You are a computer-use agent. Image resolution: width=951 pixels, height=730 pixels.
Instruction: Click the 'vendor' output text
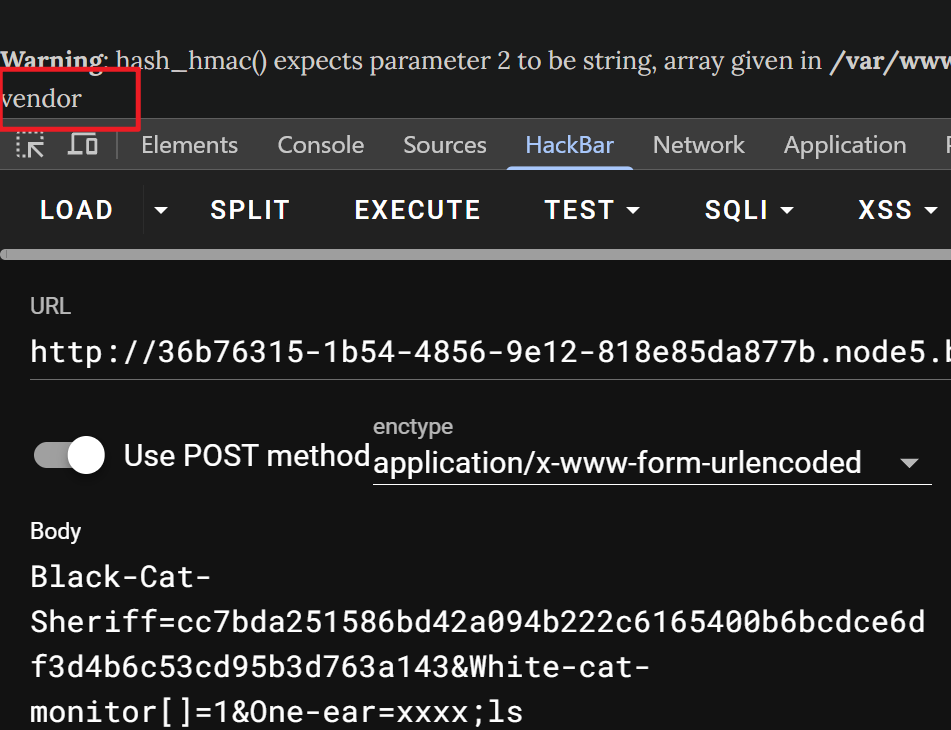coord(41,98)
